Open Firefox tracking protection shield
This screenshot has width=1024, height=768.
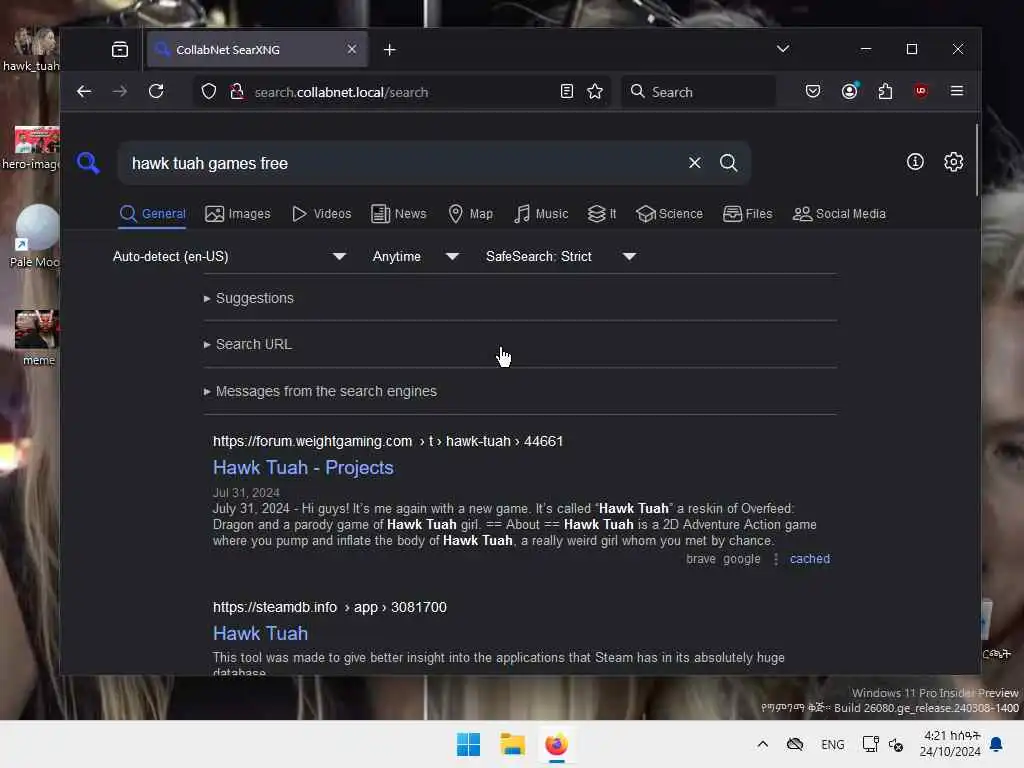(x=208, y=91)
